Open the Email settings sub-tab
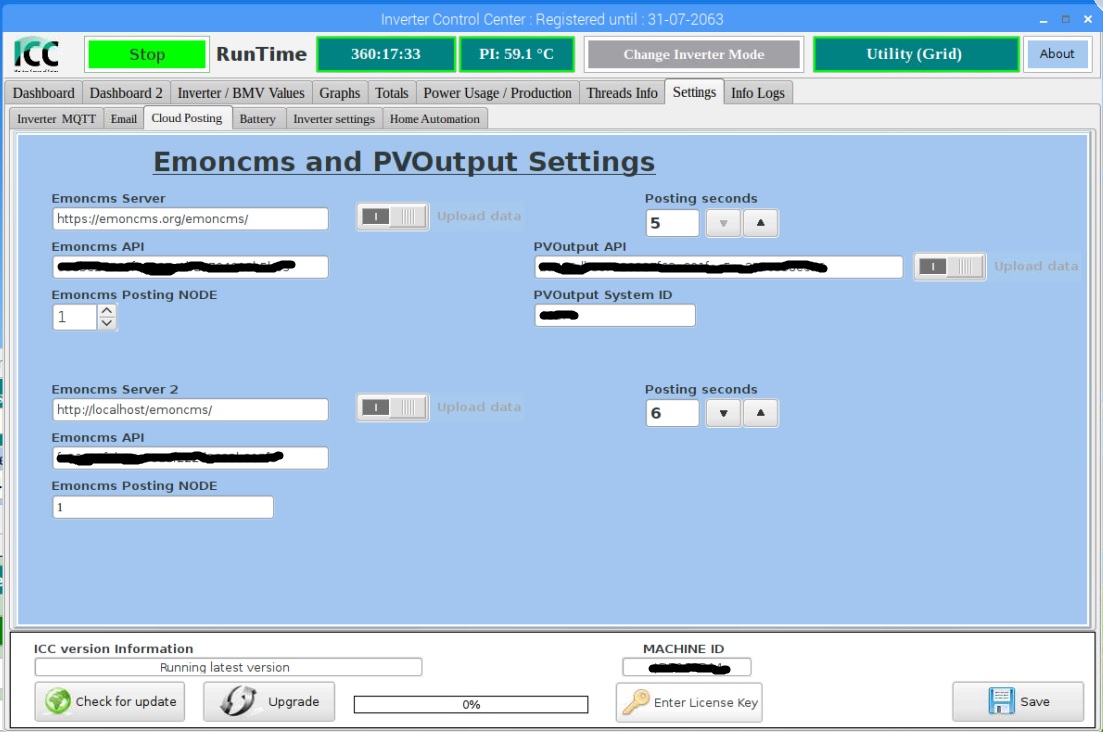This screenshot has width=1103, height=732. (x=124, y=119)
